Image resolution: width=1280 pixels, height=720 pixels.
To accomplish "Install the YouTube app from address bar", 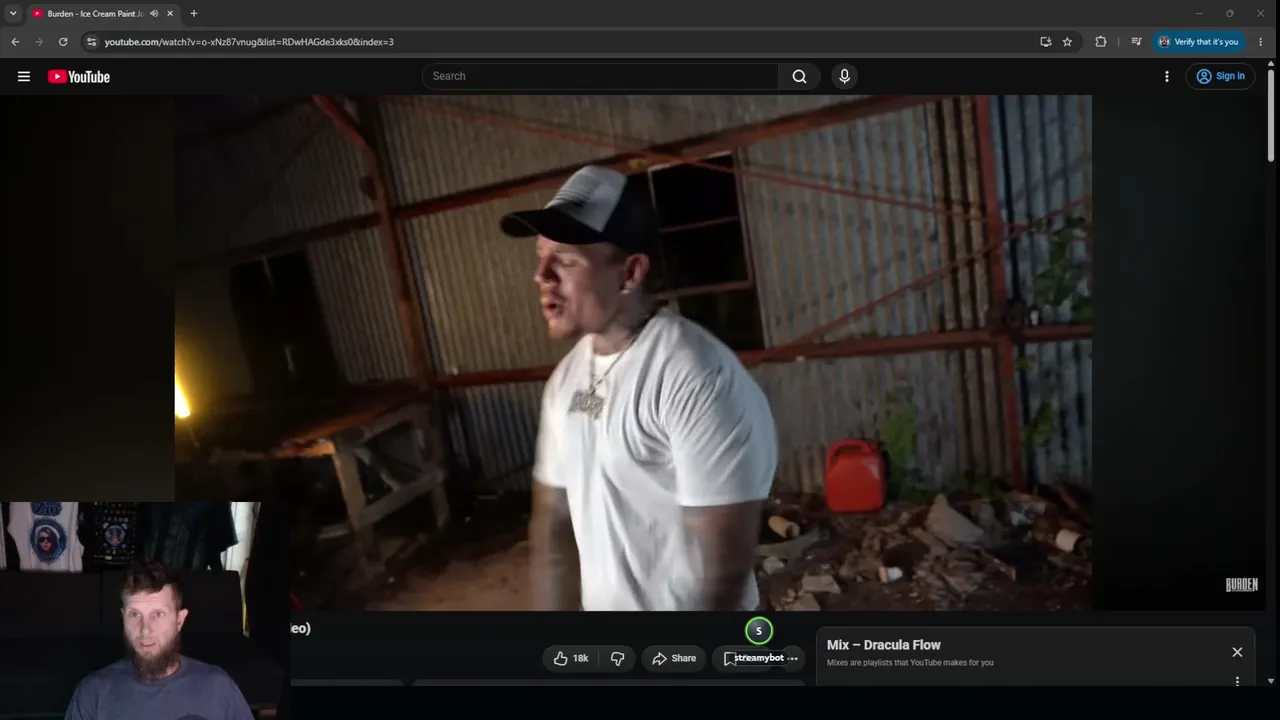I will [1045, 42].
